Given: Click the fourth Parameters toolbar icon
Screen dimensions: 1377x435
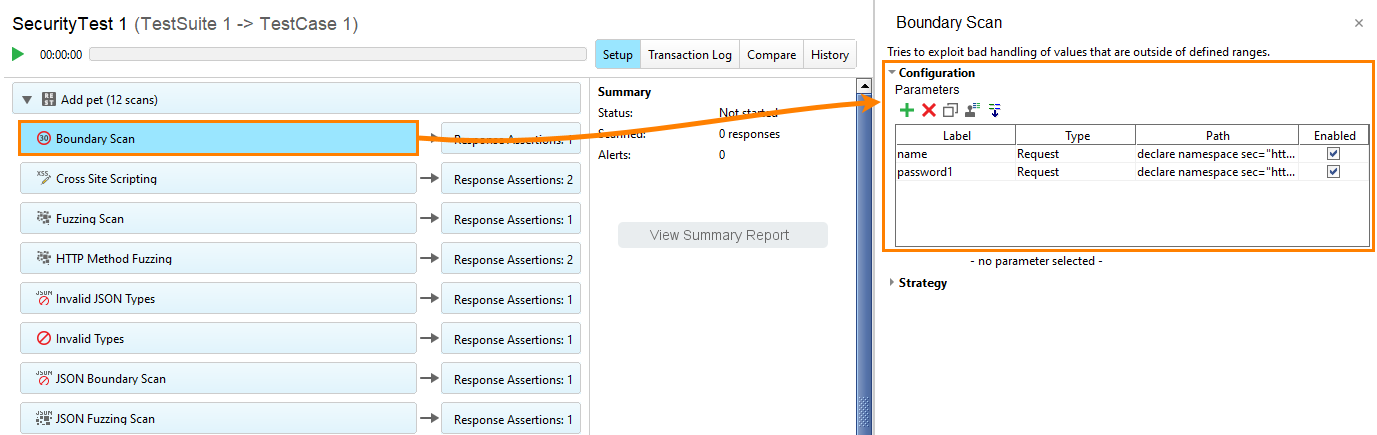Looking at the screenshot, I should click(x=972, y=110).
